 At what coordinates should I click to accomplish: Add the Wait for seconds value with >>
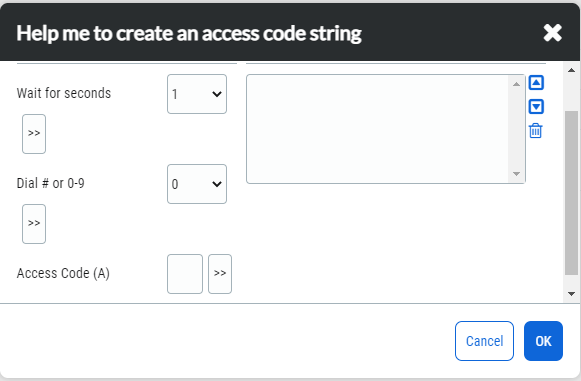34,134
